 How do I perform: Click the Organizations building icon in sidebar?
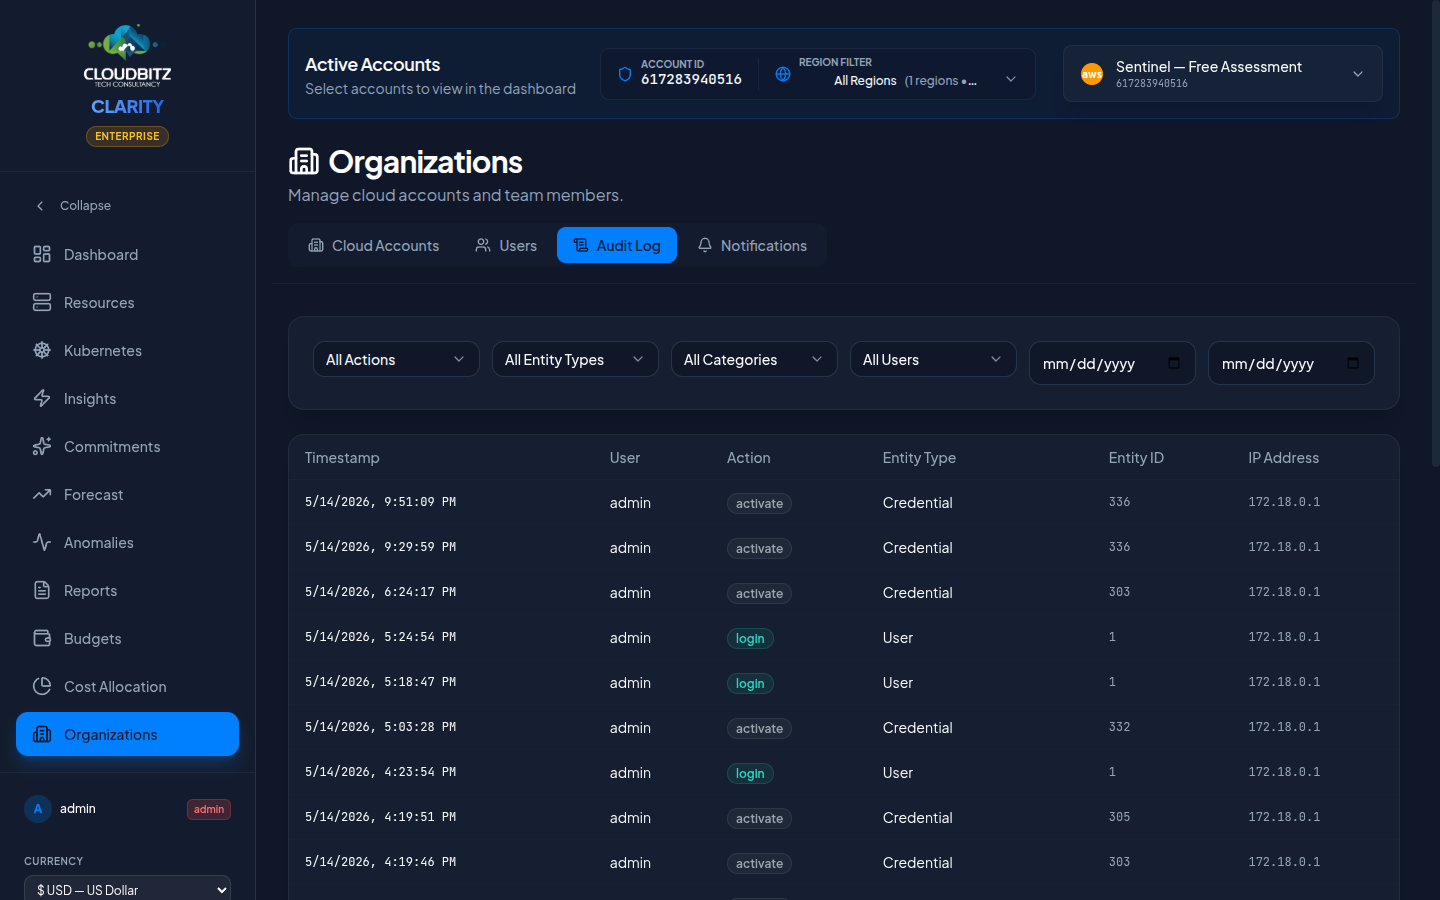point(42,735)
